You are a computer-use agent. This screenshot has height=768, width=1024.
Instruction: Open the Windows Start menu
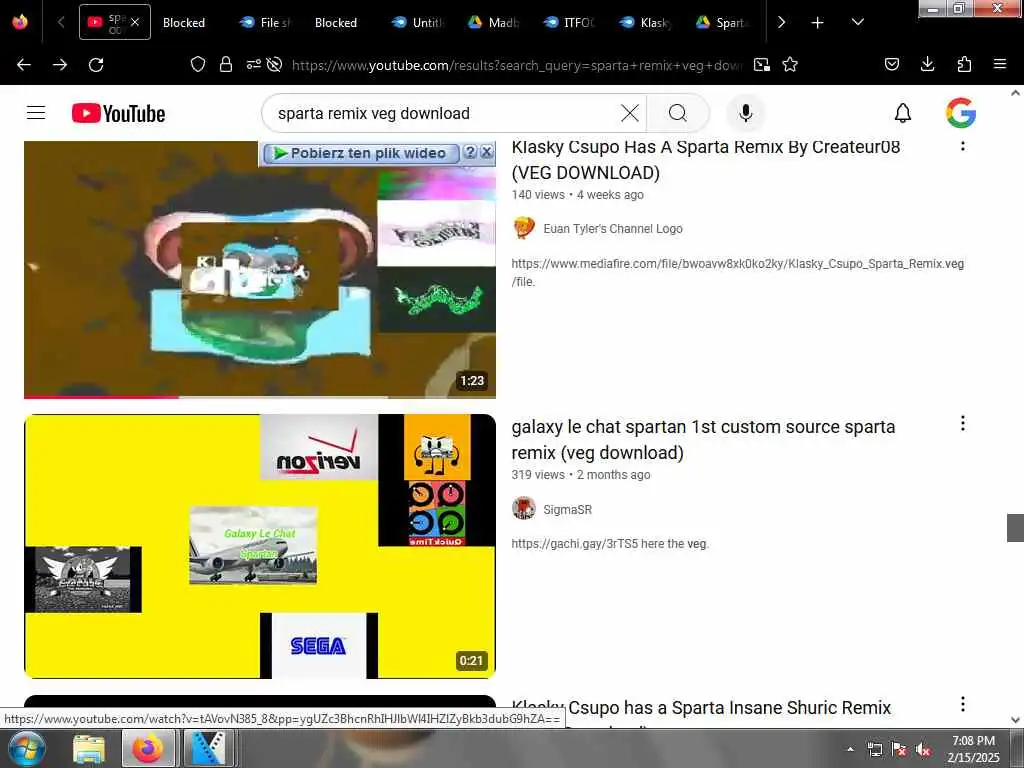point(26,748)
